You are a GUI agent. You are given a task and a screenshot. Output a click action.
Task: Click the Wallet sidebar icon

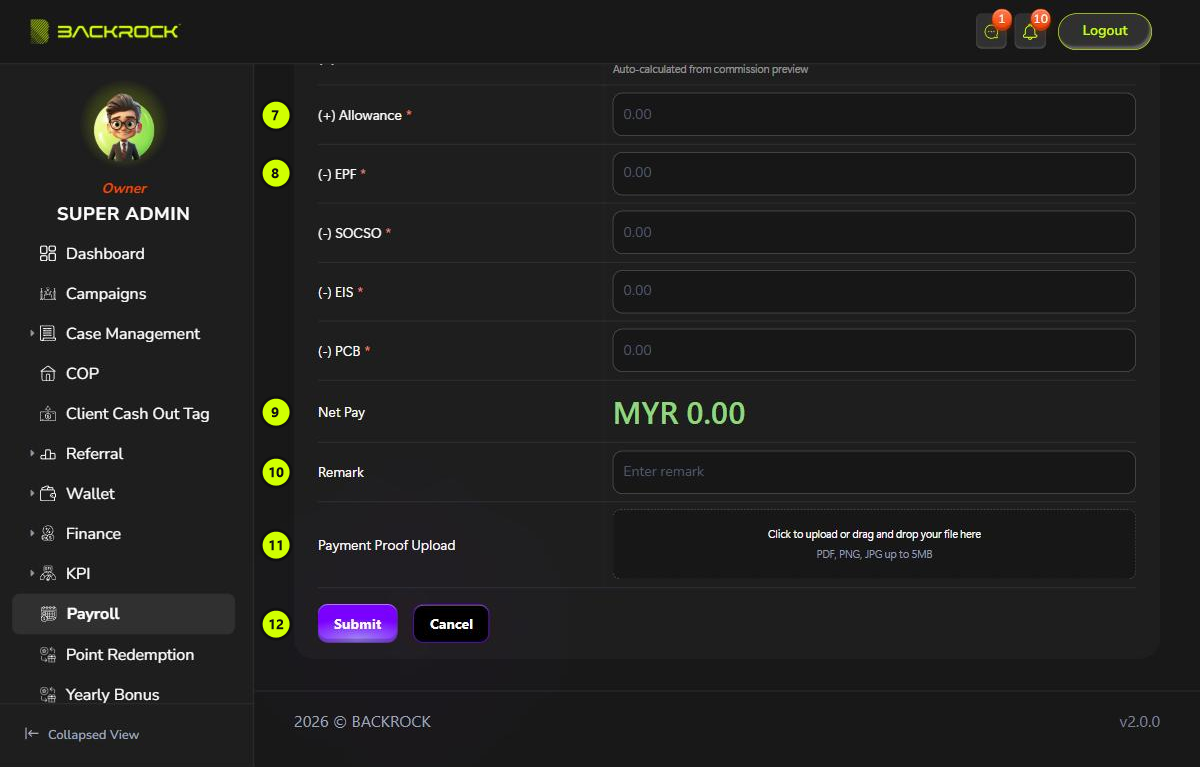coord(48,494)
